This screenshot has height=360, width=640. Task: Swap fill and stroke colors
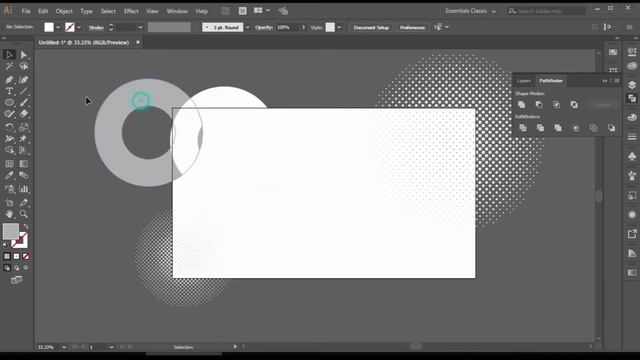[26, 227]
